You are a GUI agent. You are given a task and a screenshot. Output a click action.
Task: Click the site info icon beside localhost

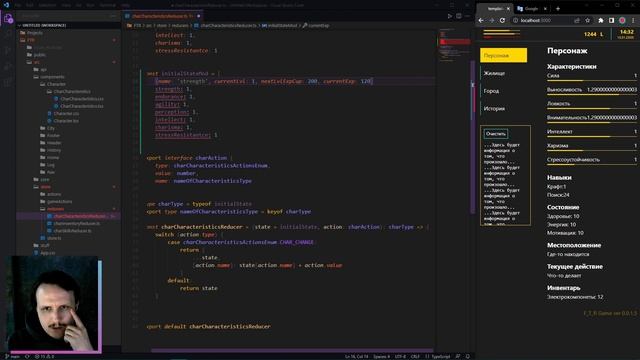click(x=516, y=20)
